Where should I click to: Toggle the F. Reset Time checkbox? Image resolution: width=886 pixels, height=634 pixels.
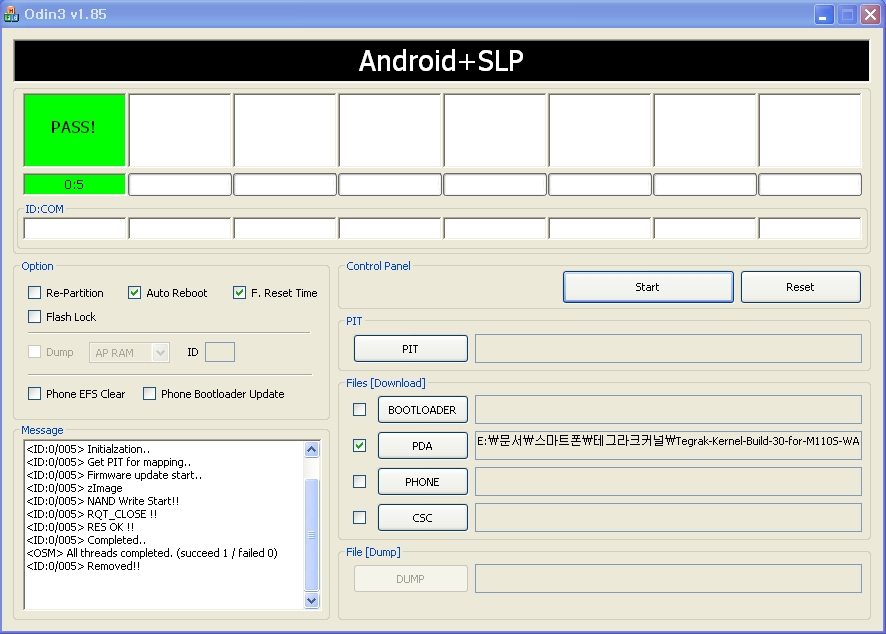tap(240, 293)
